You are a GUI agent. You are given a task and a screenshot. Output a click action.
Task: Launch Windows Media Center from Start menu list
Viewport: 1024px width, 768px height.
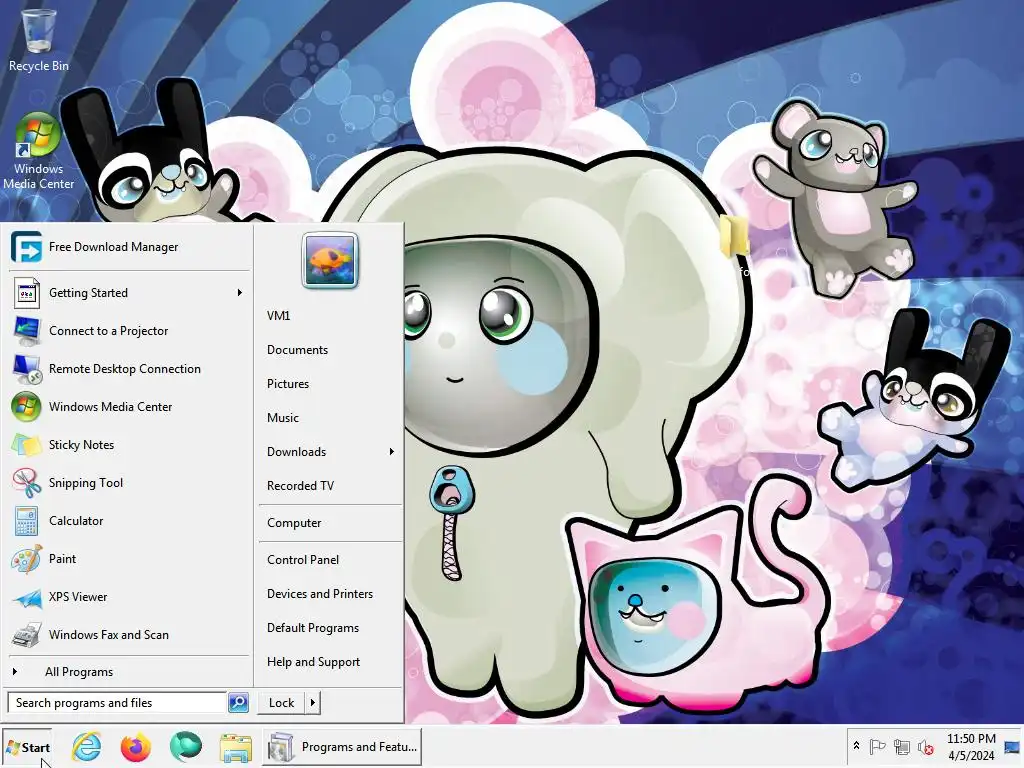coord(110,407)
